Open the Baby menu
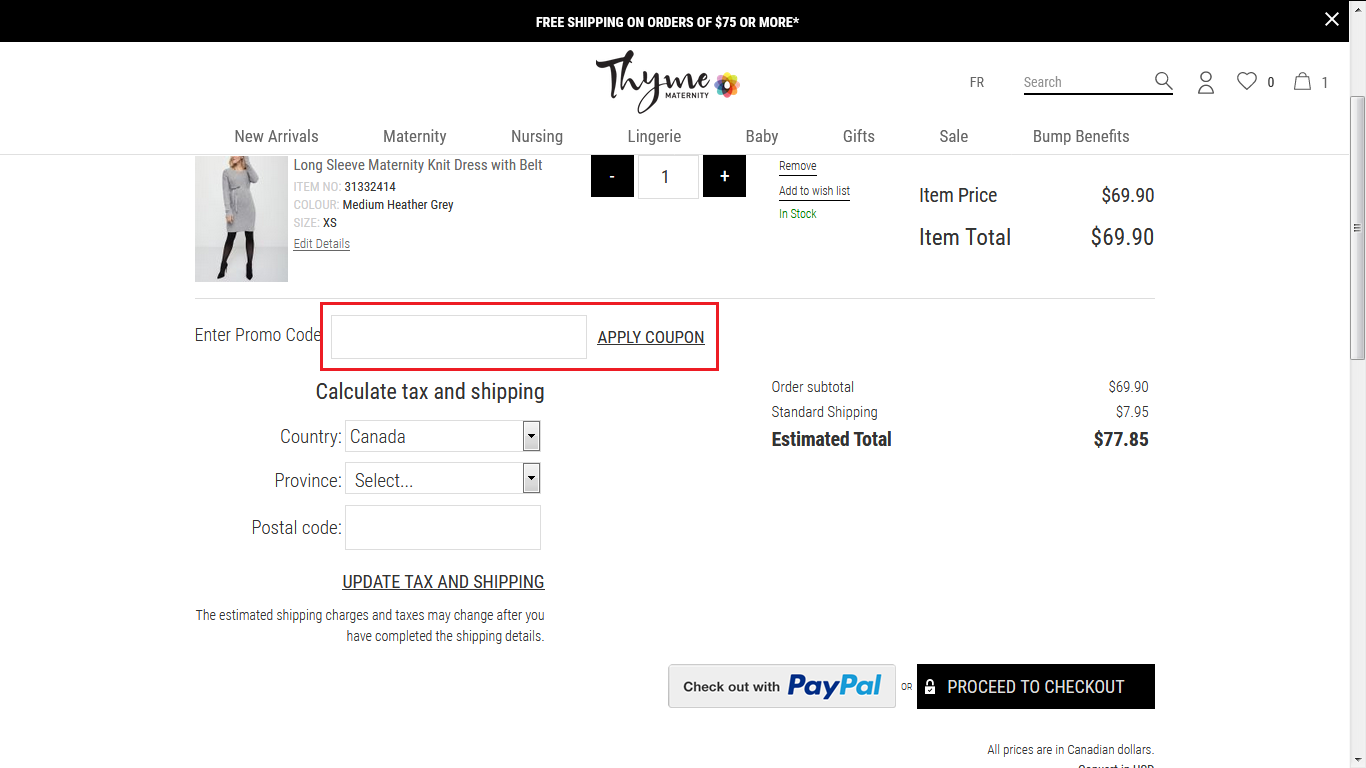 point(762,136)
